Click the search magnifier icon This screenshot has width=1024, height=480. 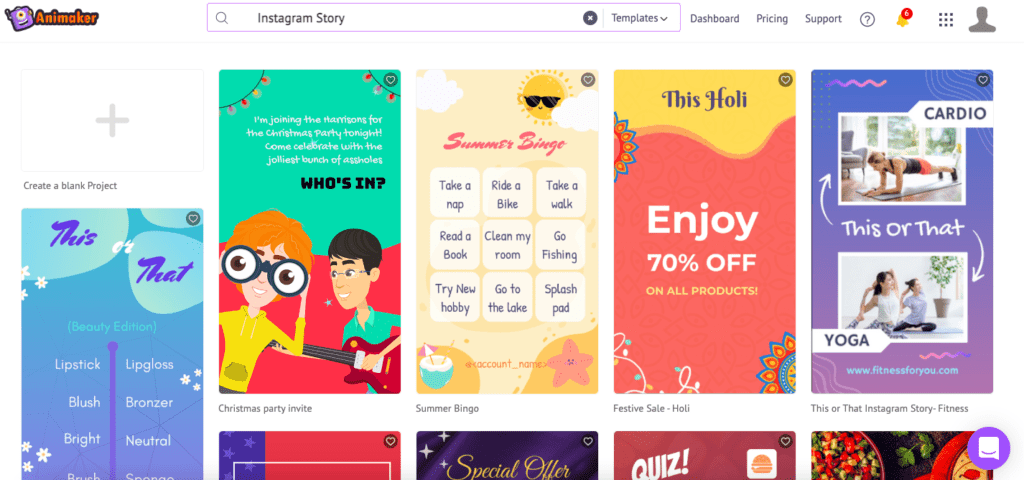pyautogui.click(x=222, y=18)
